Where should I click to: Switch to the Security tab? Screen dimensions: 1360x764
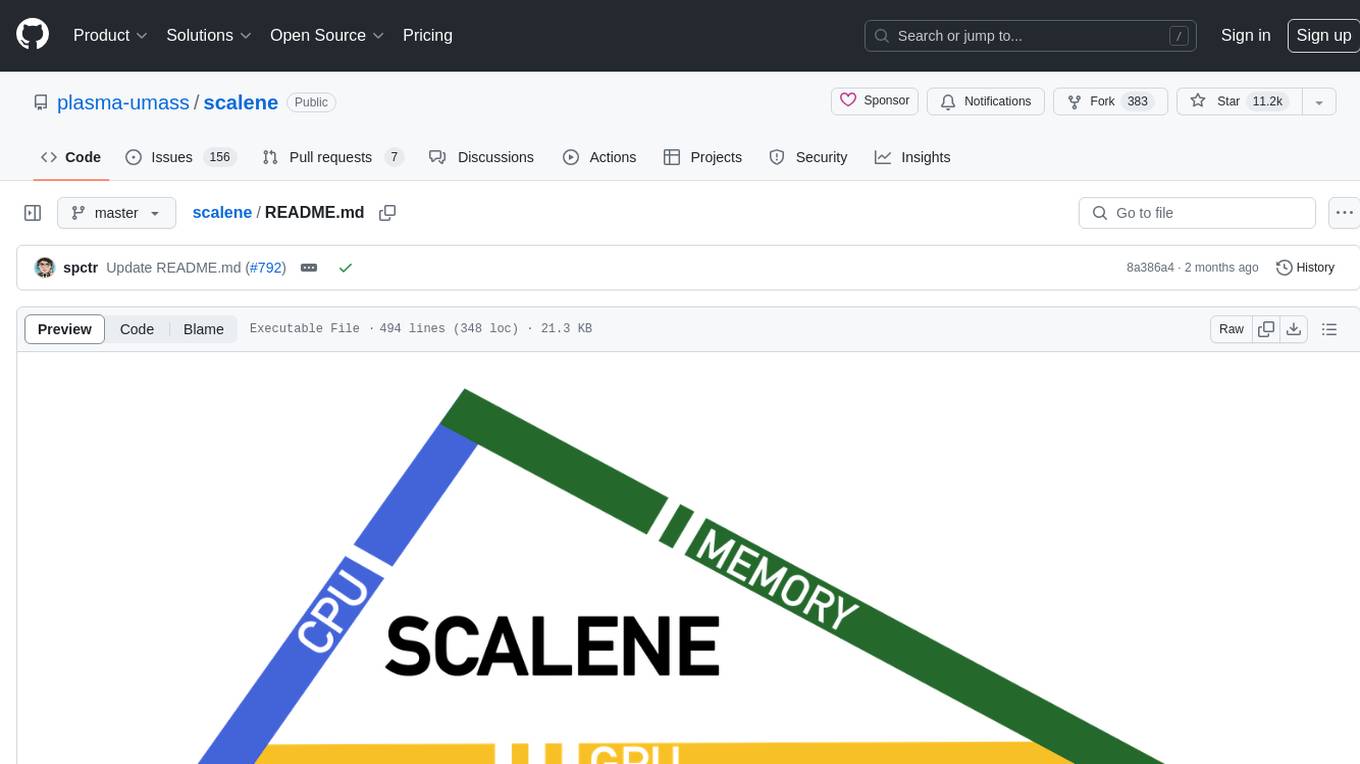point(808,157)
